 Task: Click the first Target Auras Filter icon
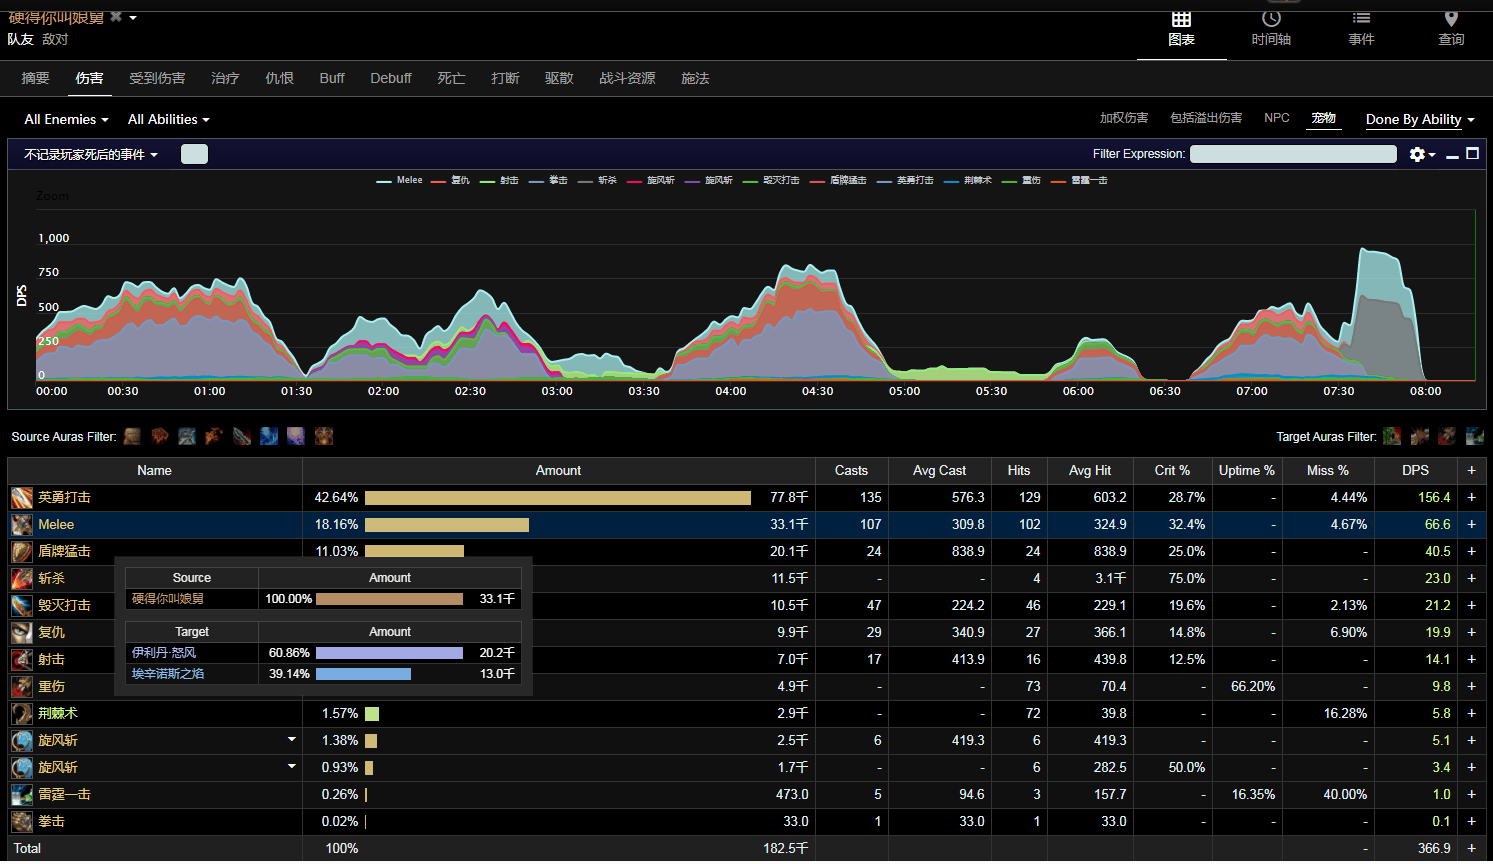tap(1392, 436)
